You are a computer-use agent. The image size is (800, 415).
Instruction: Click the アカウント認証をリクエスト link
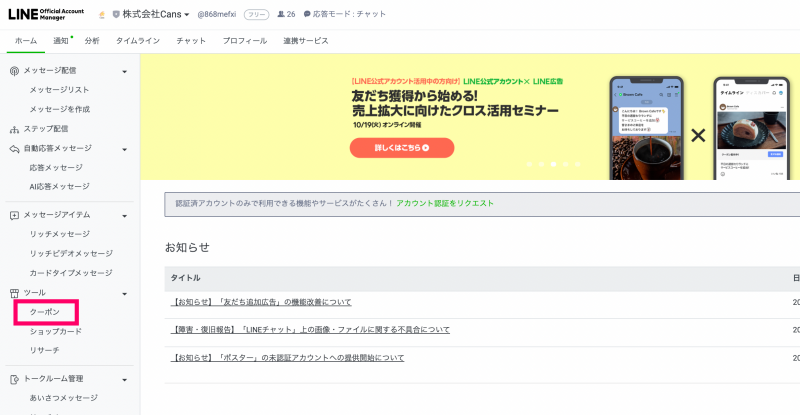(x=445, y=203)
